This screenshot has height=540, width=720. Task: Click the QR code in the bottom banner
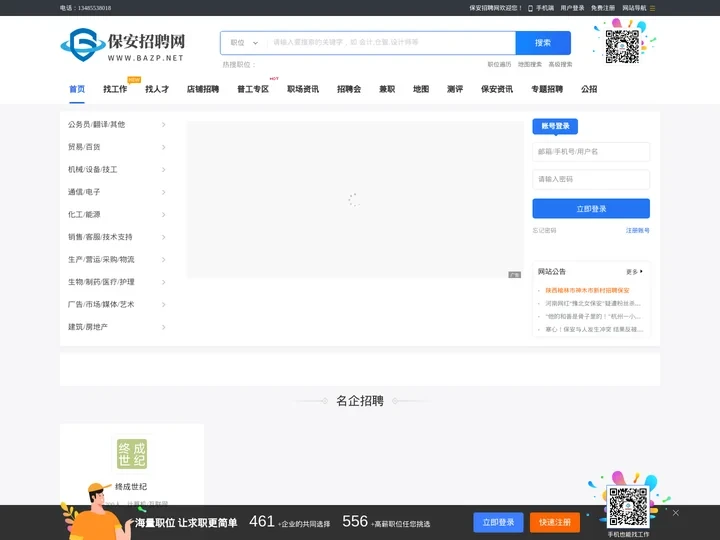click(x=628, y=506)
